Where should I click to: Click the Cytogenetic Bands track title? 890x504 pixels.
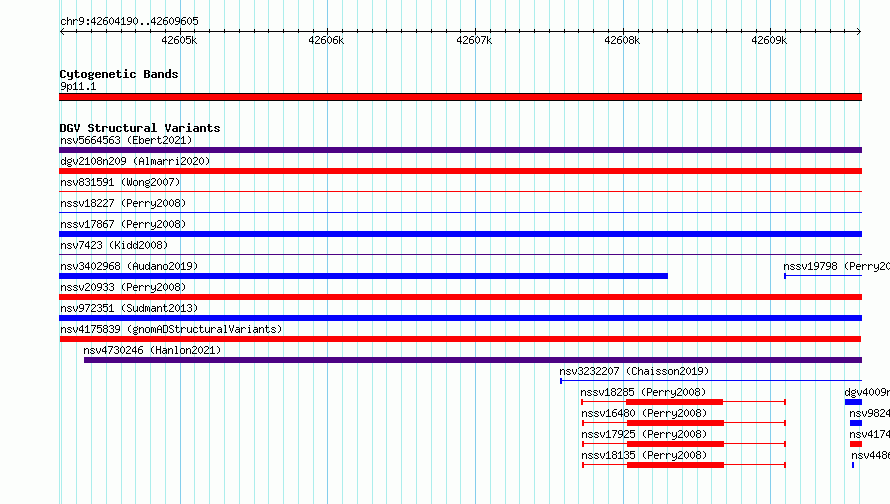[x=119, y=74]
